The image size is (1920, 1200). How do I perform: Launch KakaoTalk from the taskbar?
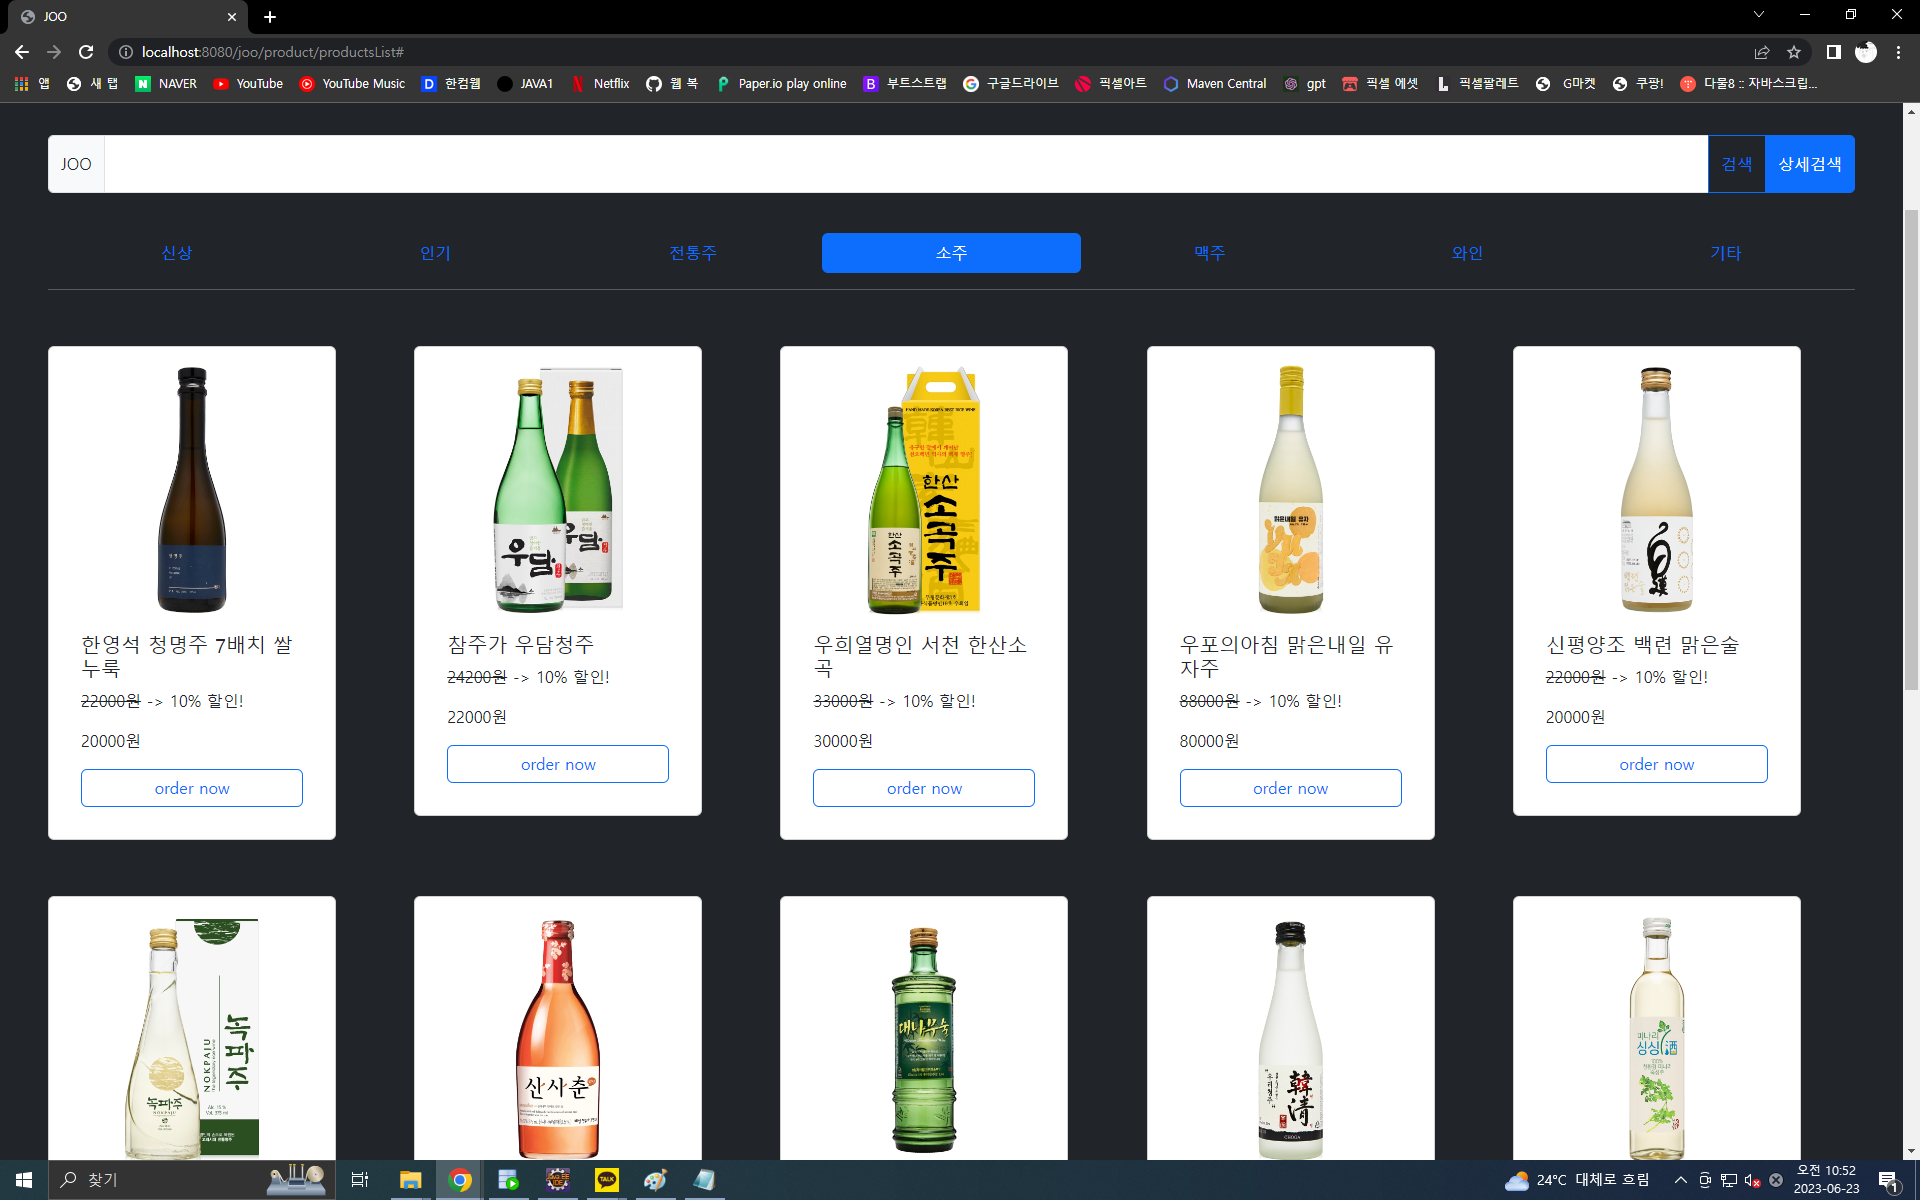point(607,1180)
